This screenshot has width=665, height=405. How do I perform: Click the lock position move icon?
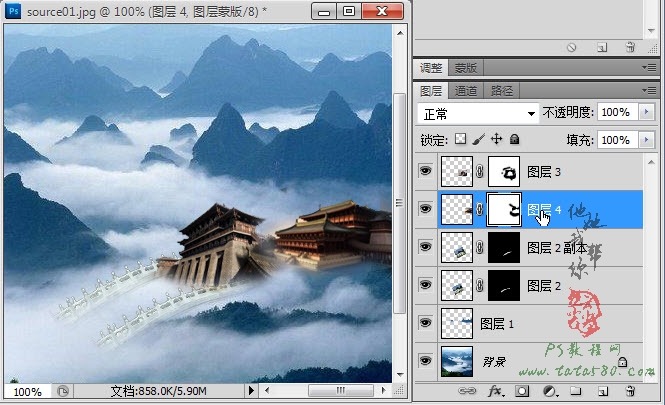[x=496, y=139]
